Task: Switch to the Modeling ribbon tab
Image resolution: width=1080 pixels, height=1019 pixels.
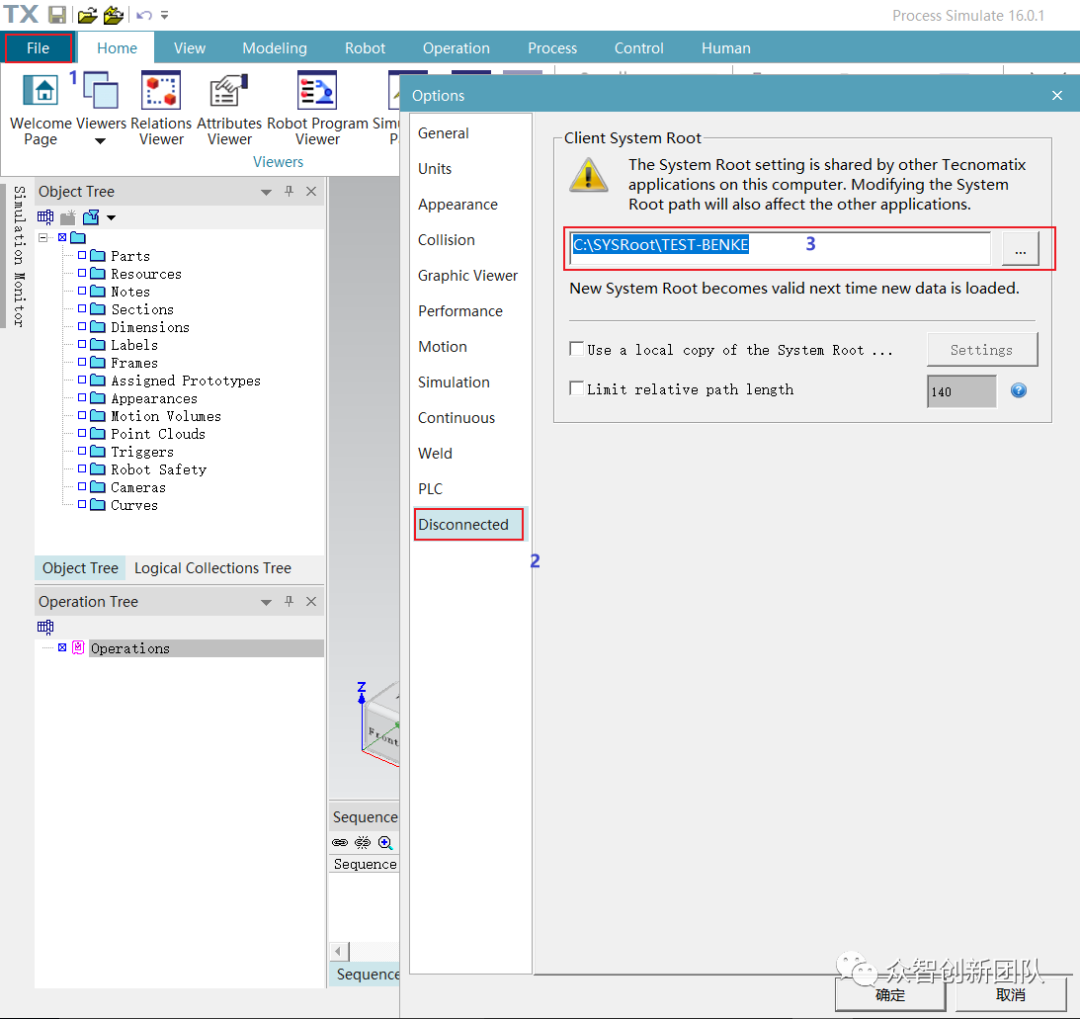Action: click(274, 48)
